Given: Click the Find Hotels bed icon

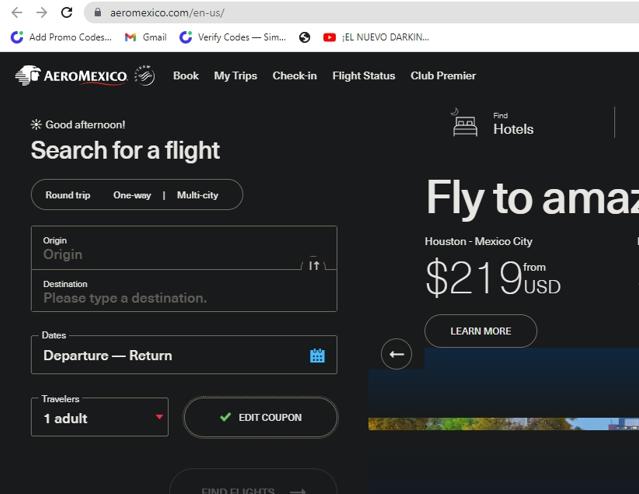Looking at the screenshot, I should coord(465,123).
